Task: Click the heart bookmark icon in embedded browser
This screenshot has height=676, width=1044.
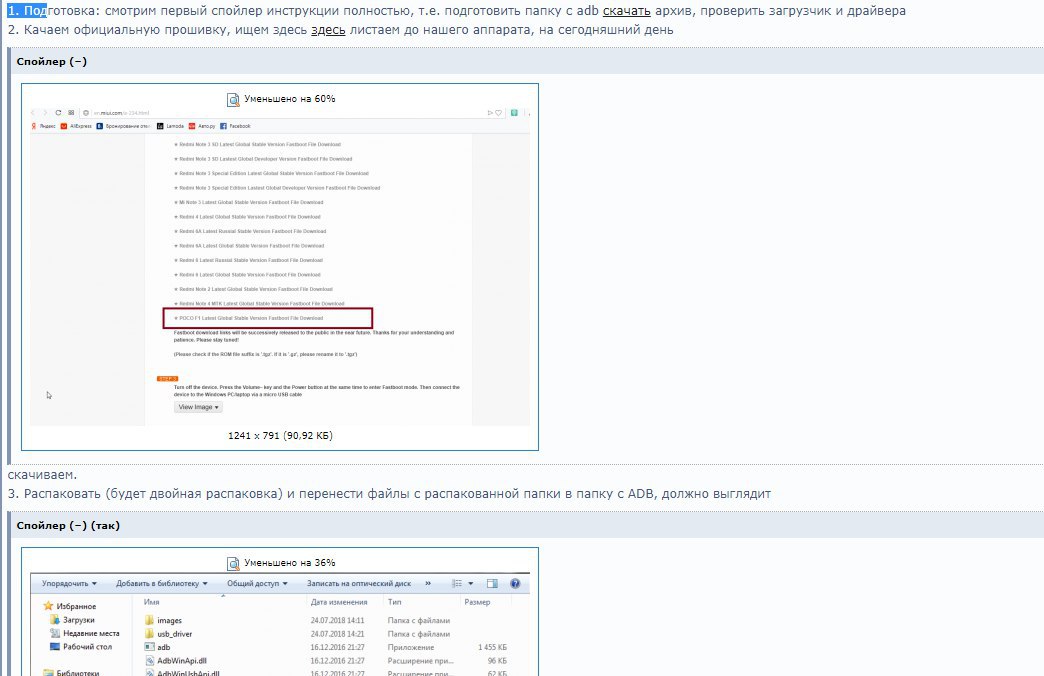Action: pyautogui.click(x=498, y=113)
